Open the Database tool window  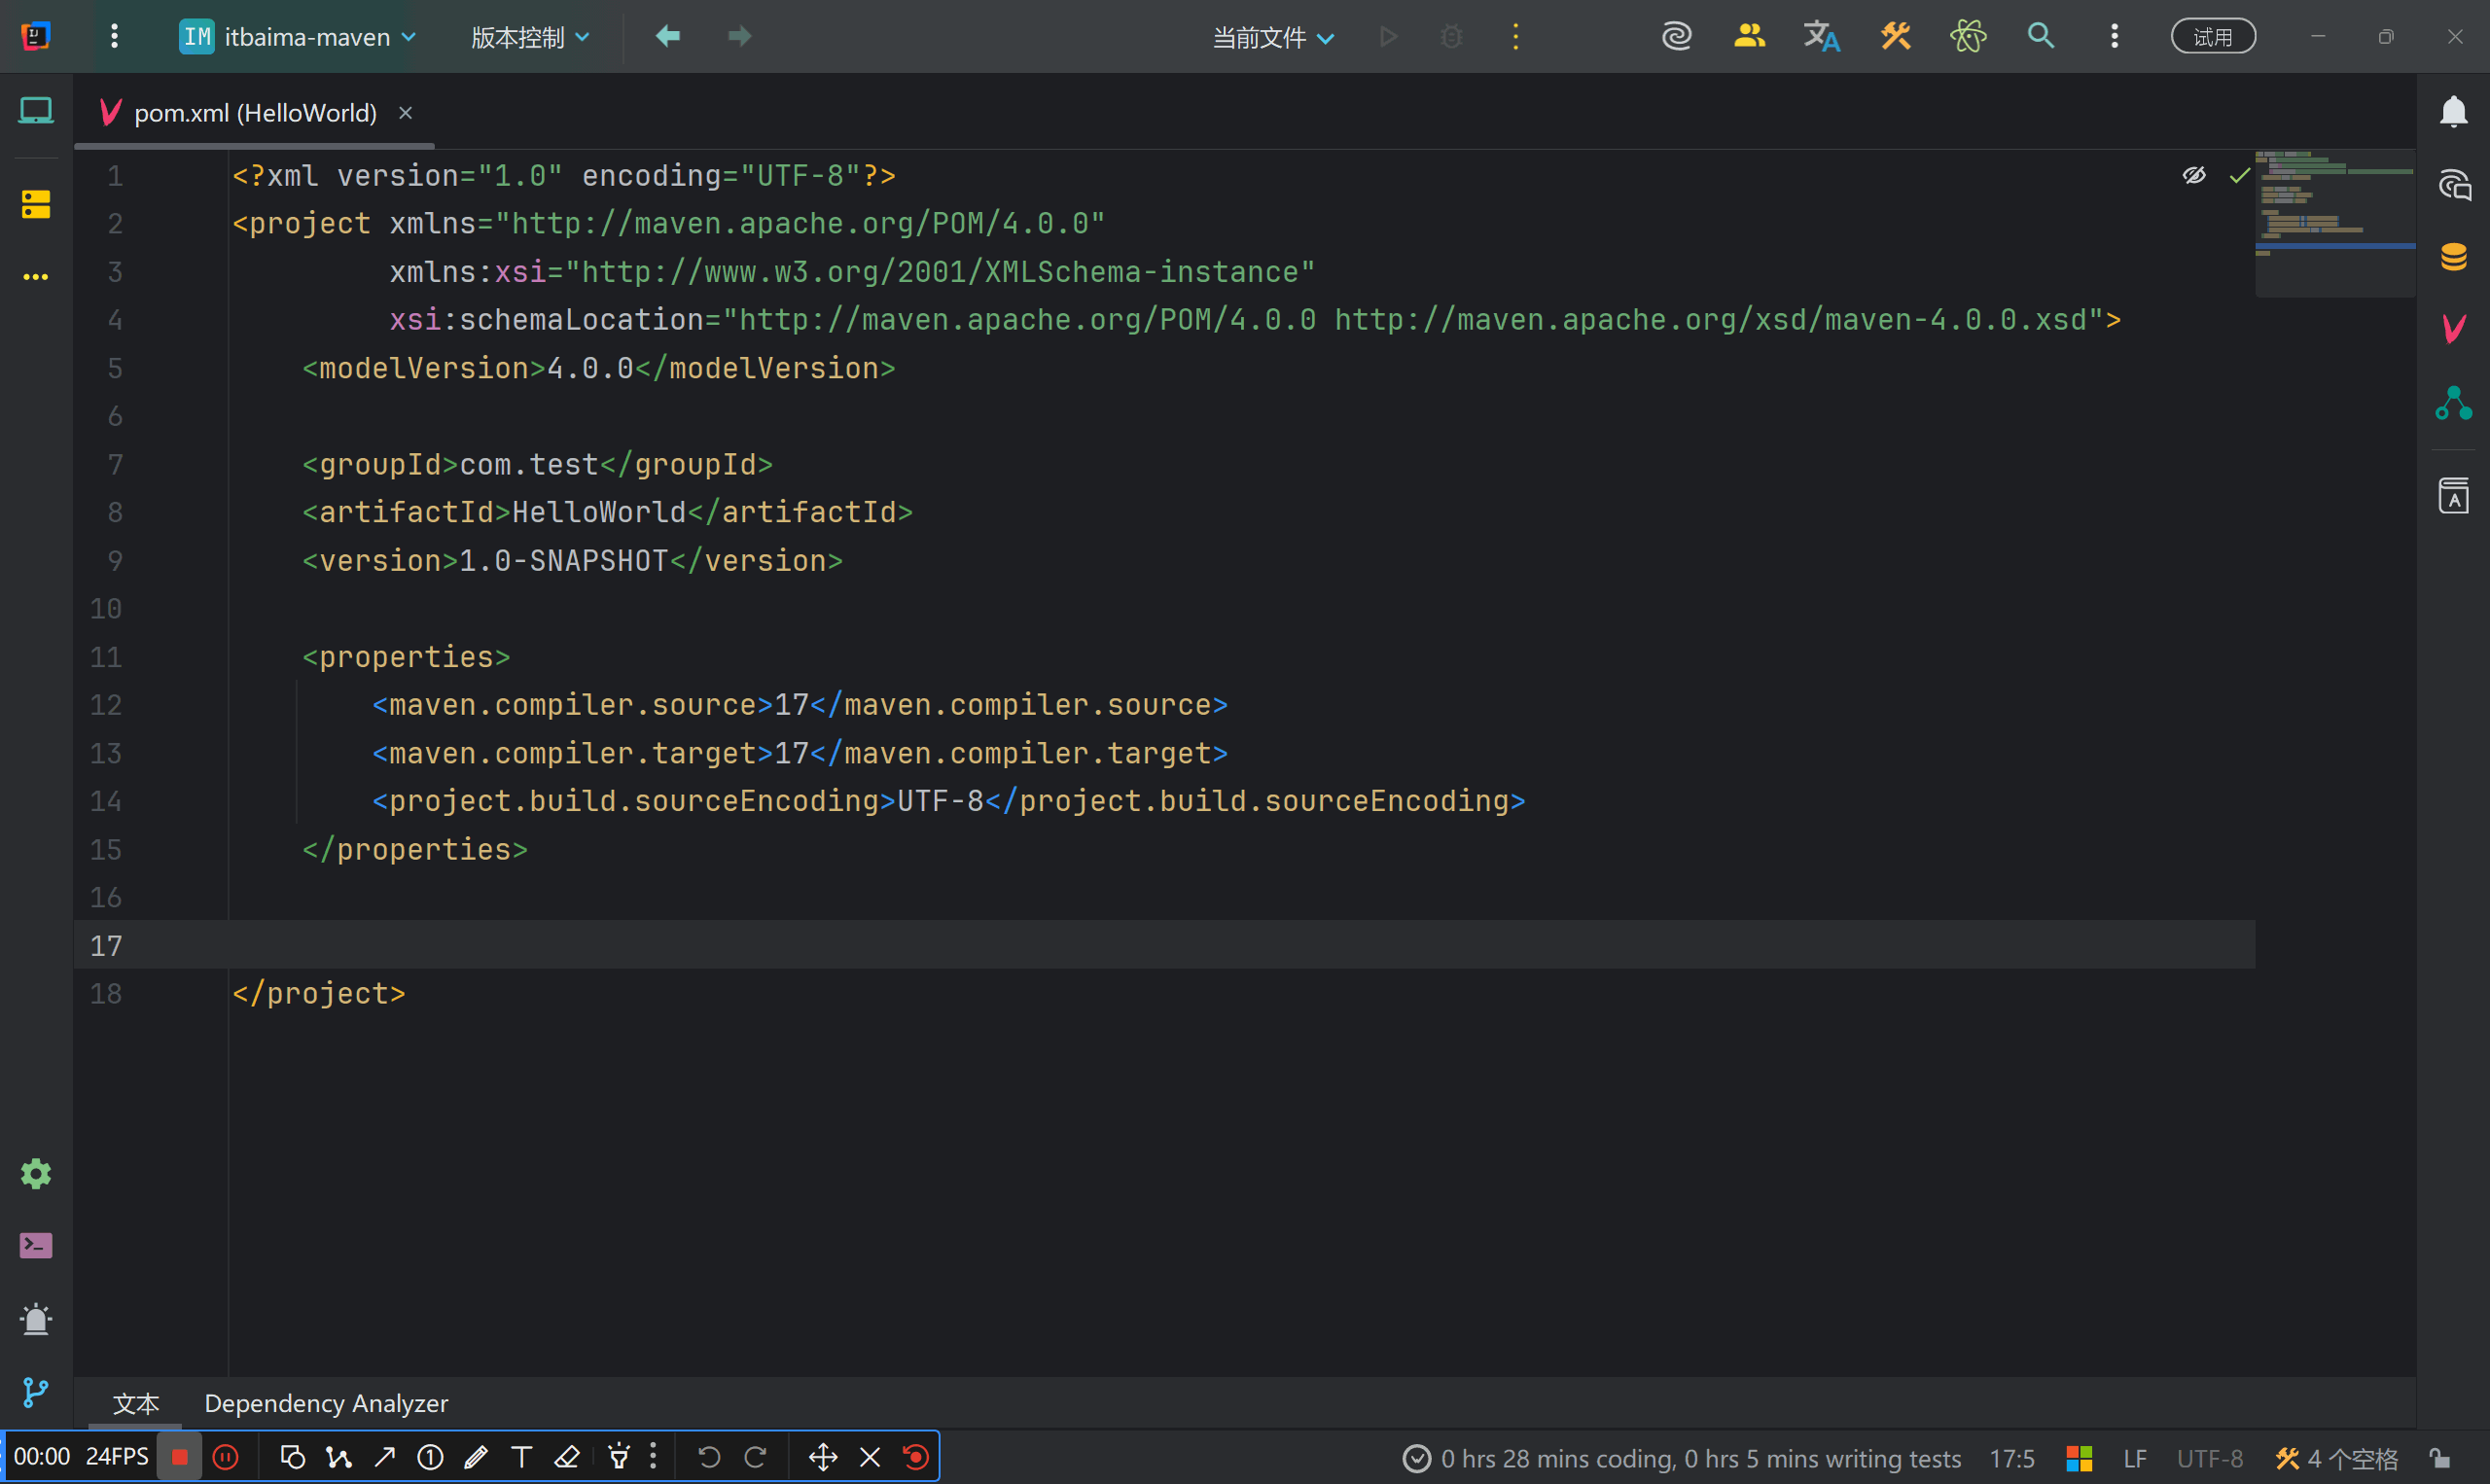(x=2453, y=257)
